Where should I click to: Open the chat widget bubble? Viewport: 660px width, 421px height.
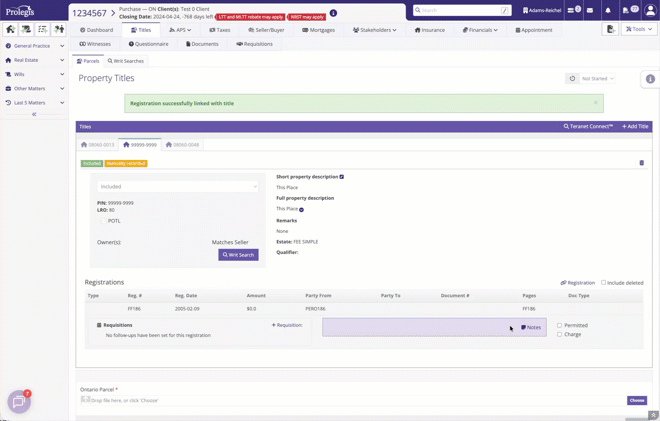click(19, 402)
